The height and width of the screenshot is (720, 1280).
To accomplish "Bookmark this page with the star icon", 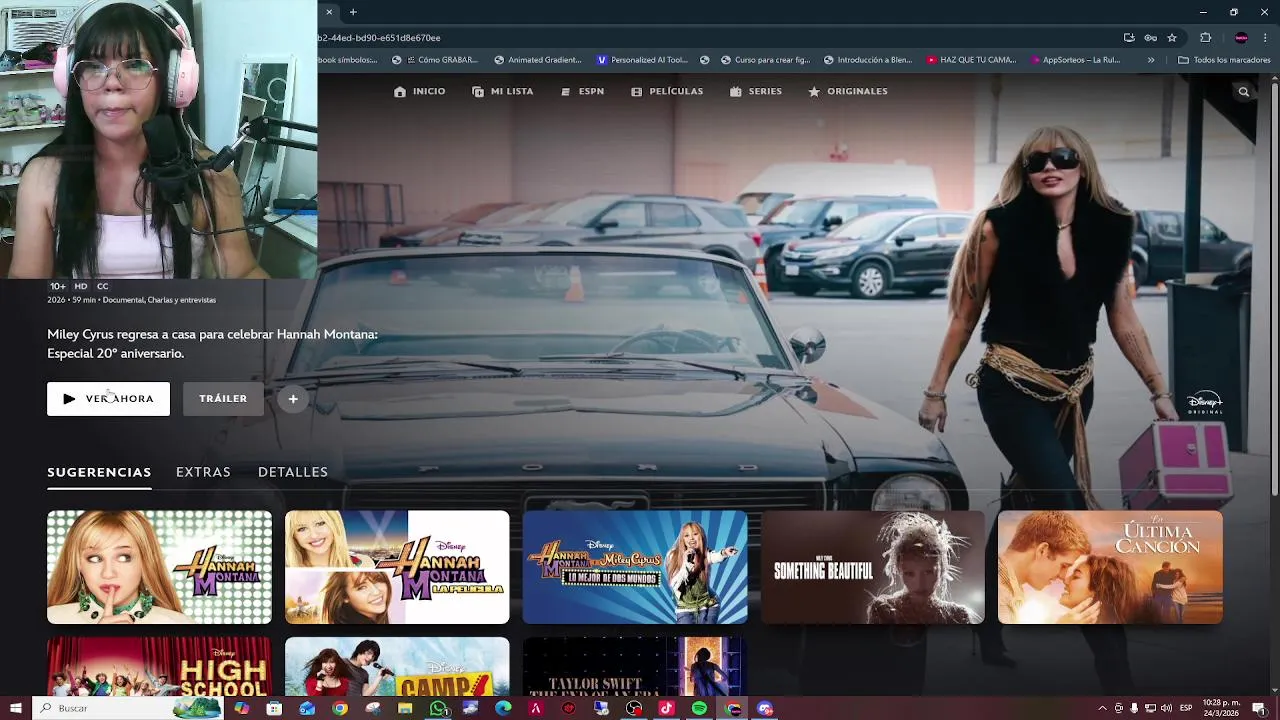I will coord(1172,38).
